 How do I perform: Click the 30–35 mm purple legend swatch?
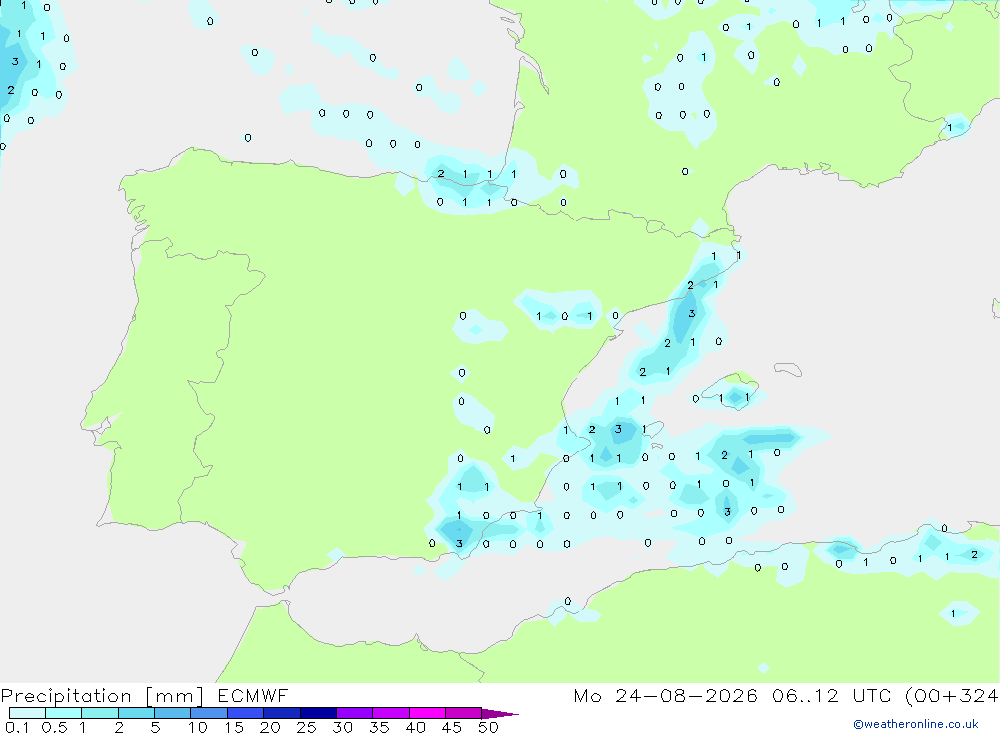(x=354, y=713)
